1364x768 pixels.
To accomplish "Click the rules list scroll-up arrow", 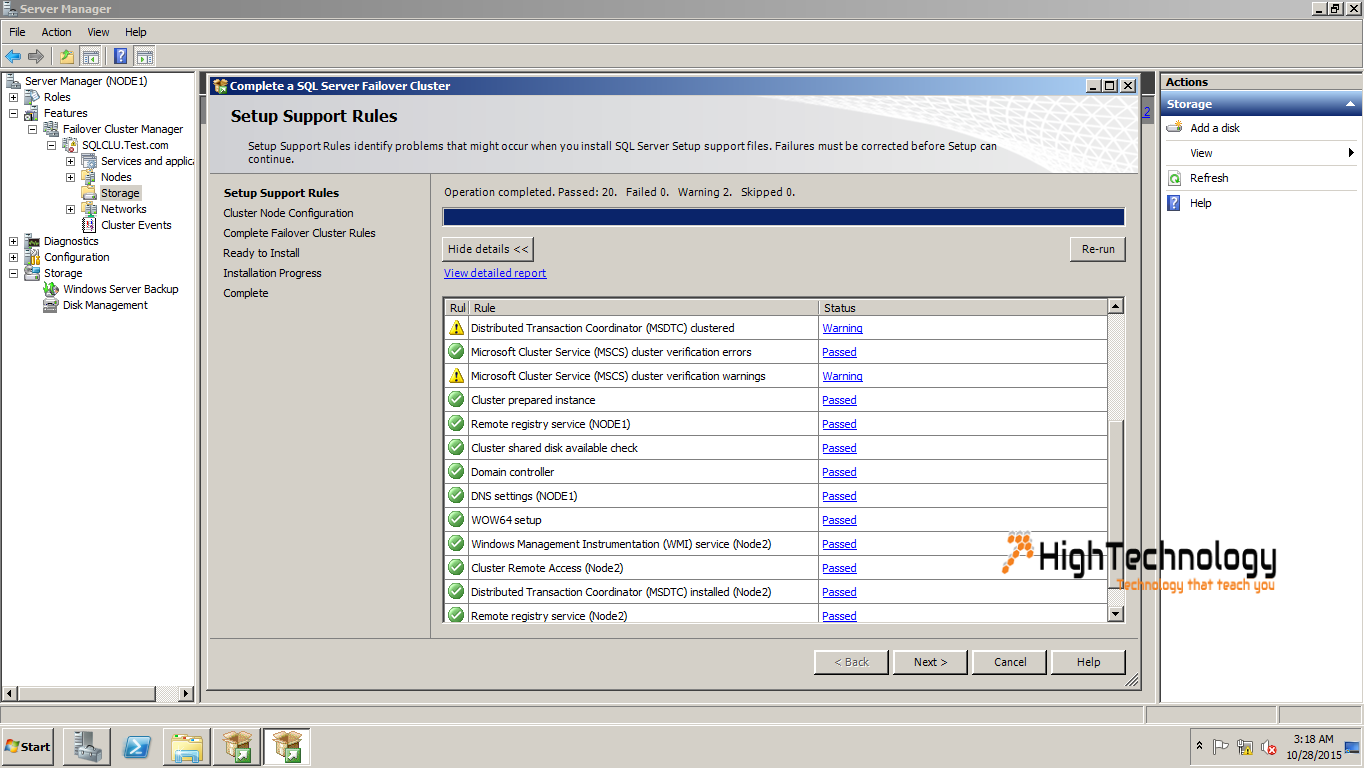I will click(x=1116, y=306).
